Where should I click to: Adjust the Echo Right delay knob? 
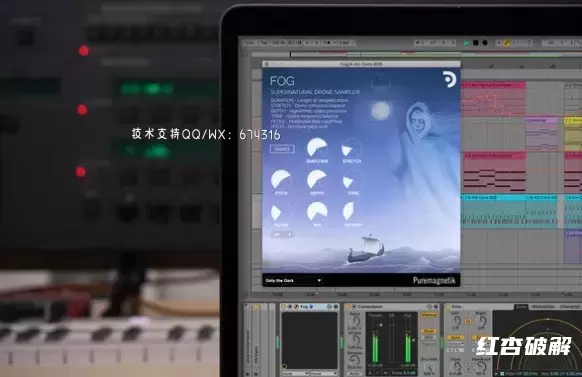(481, 320)
